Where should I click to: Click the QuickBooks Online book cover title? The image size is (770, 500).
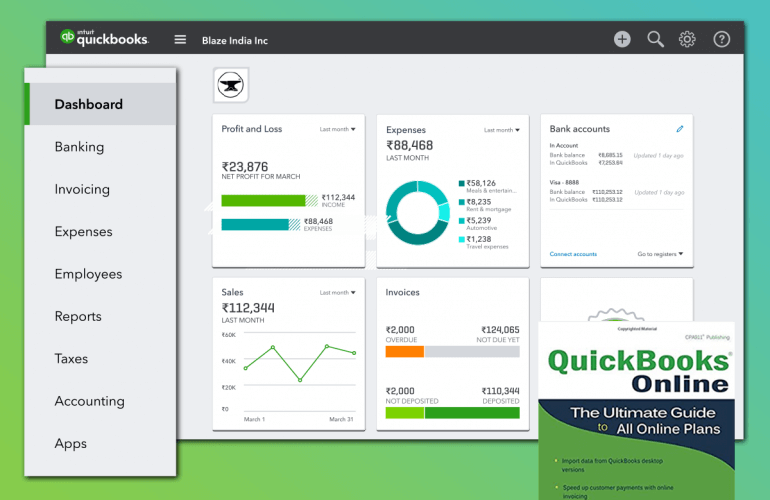coord(639,371)
